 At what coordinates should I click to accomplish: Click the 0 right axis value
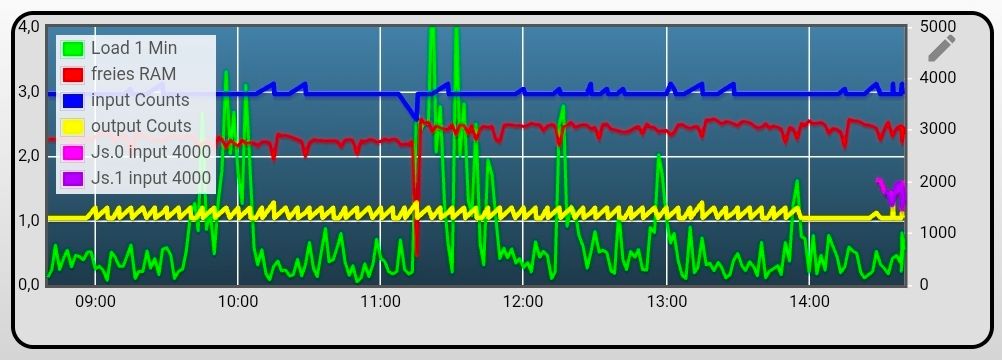point(924,285)
